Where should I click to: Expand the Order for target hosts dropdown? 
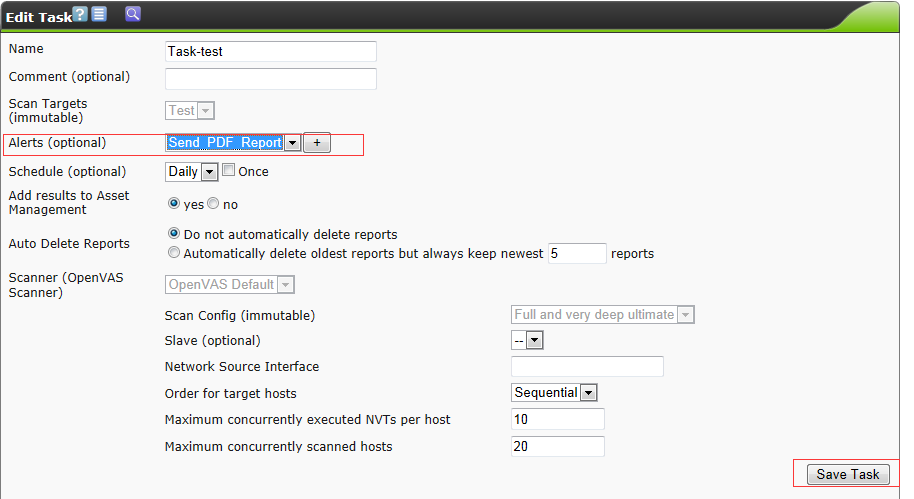(x=588, y=393)
